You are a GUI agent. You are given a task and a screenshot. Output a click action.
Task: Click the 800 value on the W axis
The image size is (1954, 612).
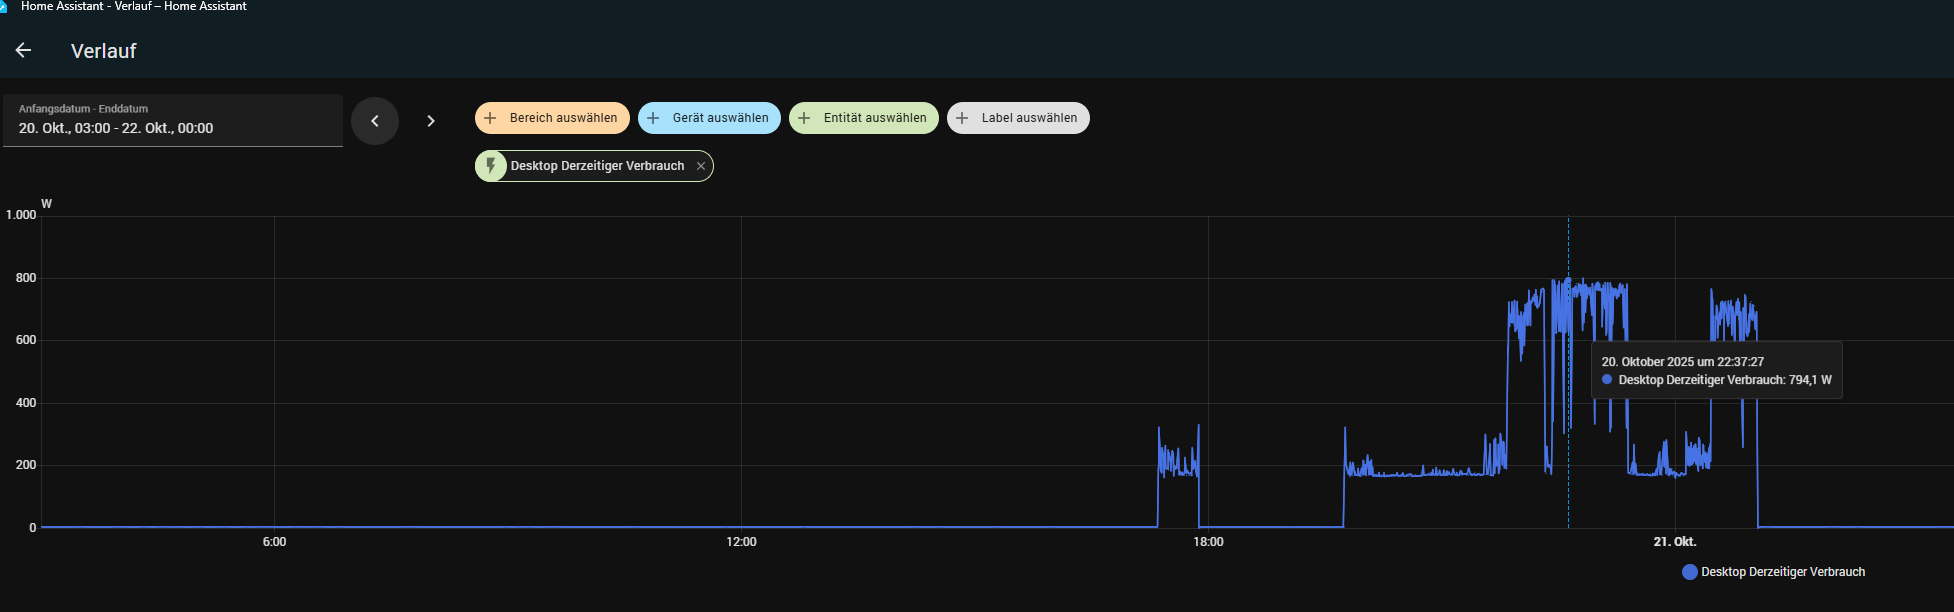(x=26, y=278)
